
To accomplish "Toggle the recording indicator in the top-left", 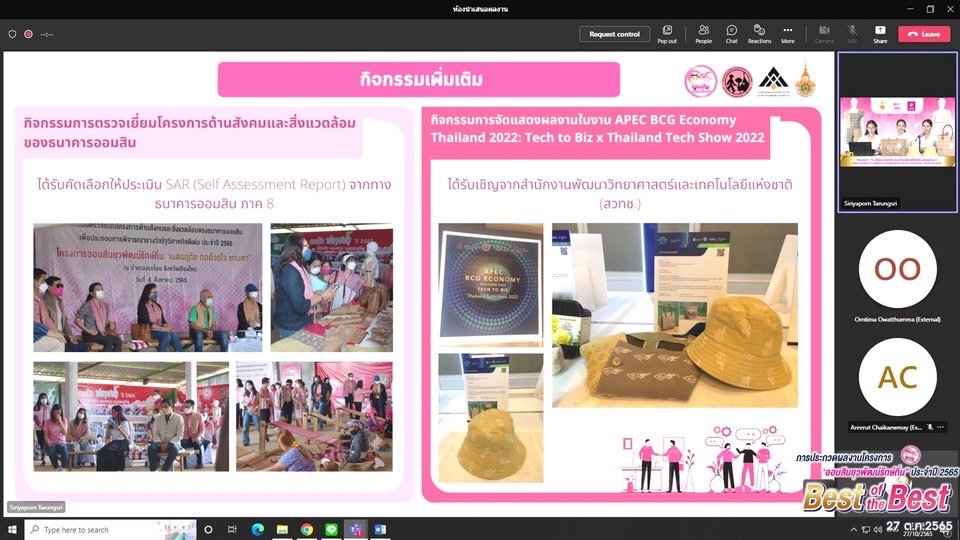I will (28, 34).
